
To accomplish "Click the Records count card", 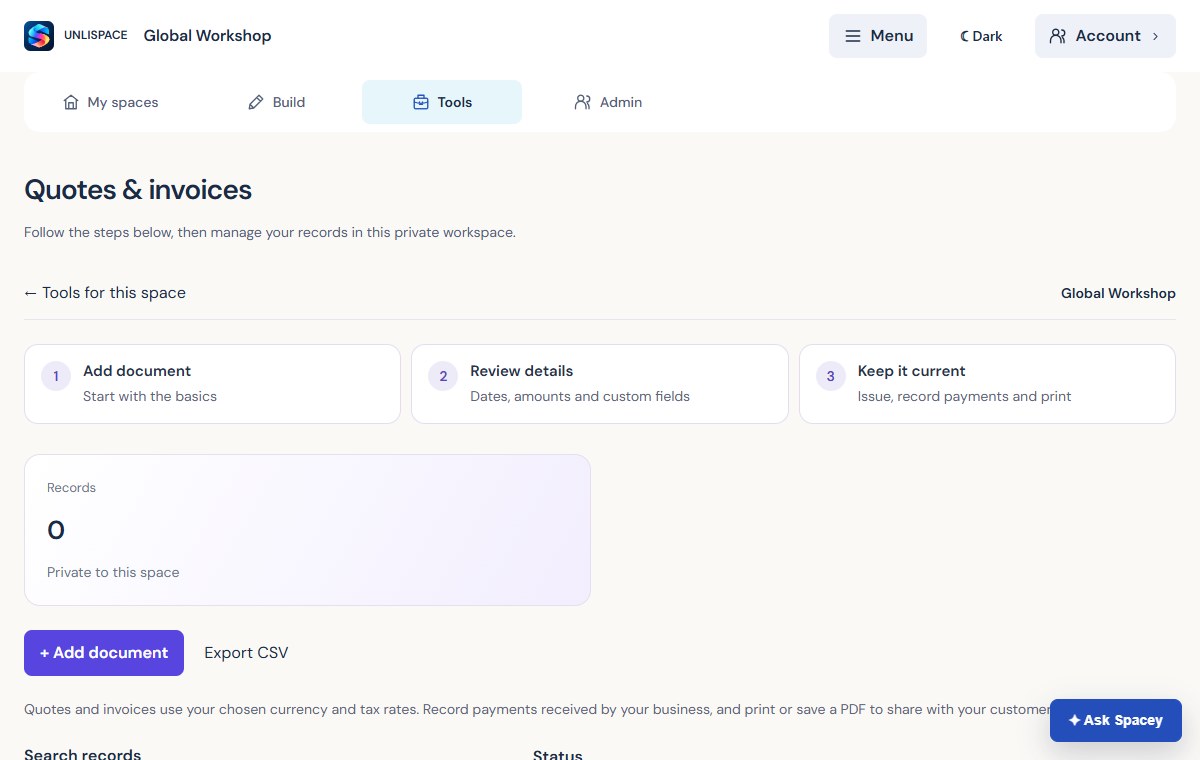I will point(307,530).
